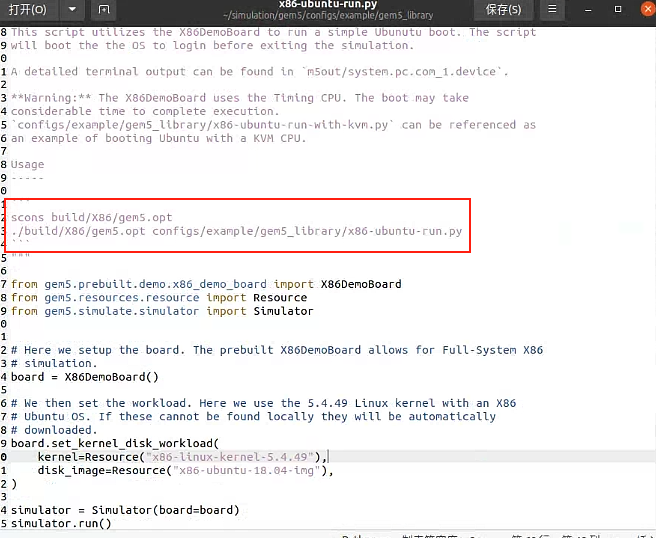Screen dimensions: 656x538
Task: Minimize the gedit window
Action: click(588, 10)
